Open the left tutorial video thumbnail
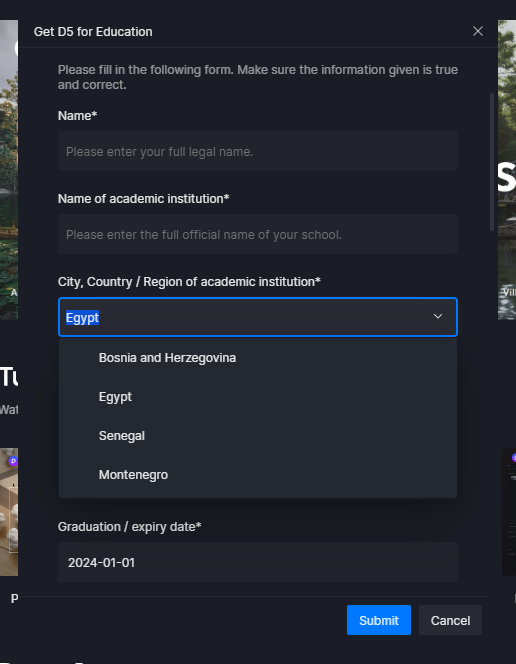This screenshot has width=516, height=664. [9, 512]
